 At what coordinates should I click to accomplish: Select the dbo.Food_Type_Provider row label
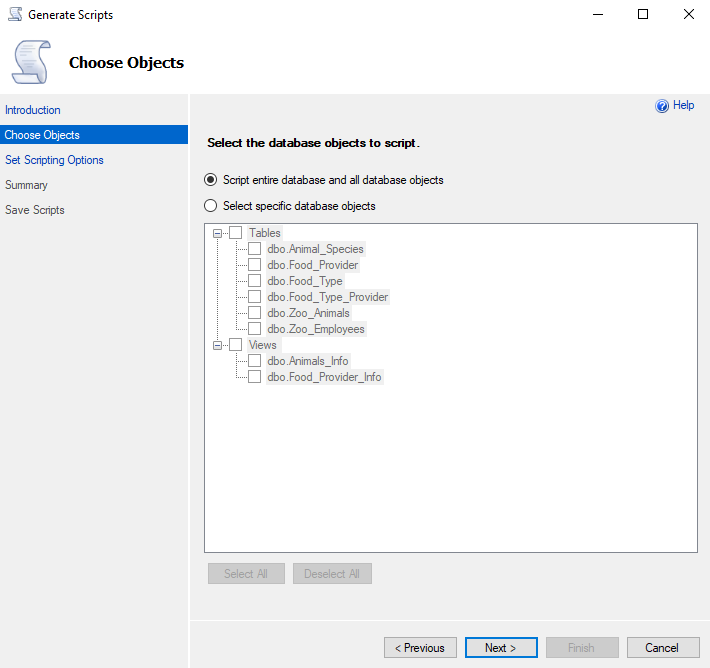pyautogui.click(x=328, y=297)
